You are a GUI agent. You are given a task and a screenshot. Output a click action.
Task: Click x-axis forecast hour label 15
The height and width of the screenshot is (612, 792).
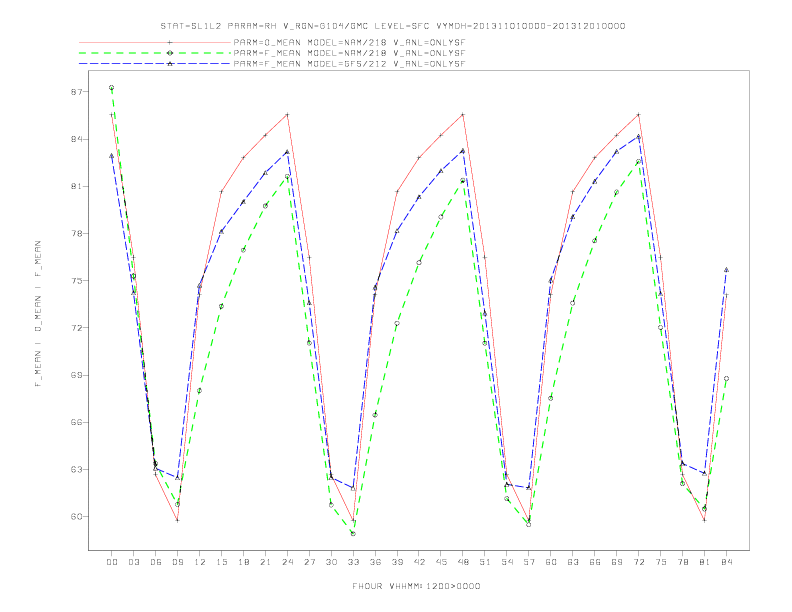click(x=221, y=562)
